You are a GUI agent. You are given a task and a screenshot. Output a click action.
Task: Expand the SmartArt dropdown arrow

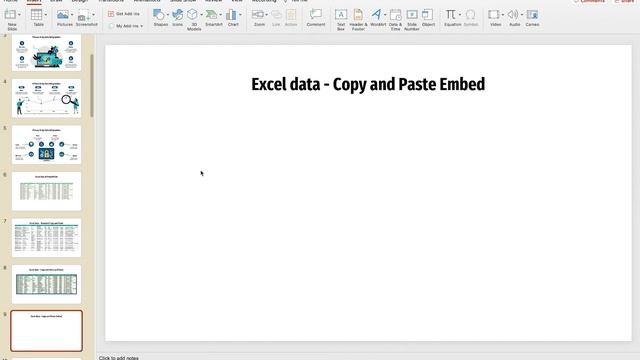[x=221, y=15]
